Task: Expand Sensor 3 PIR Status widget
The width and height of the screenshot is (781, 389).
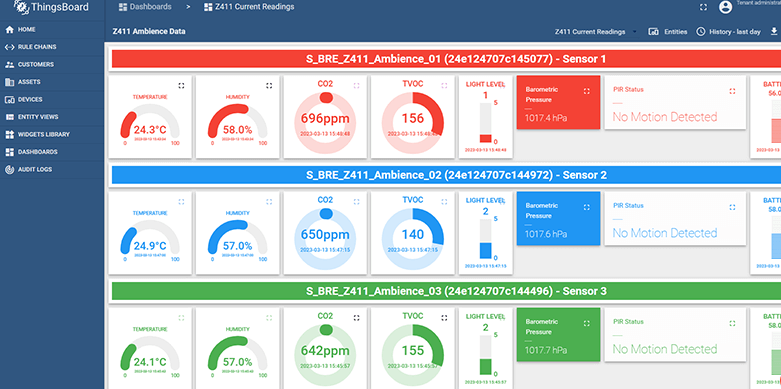Action: click(x=732, y=323)
